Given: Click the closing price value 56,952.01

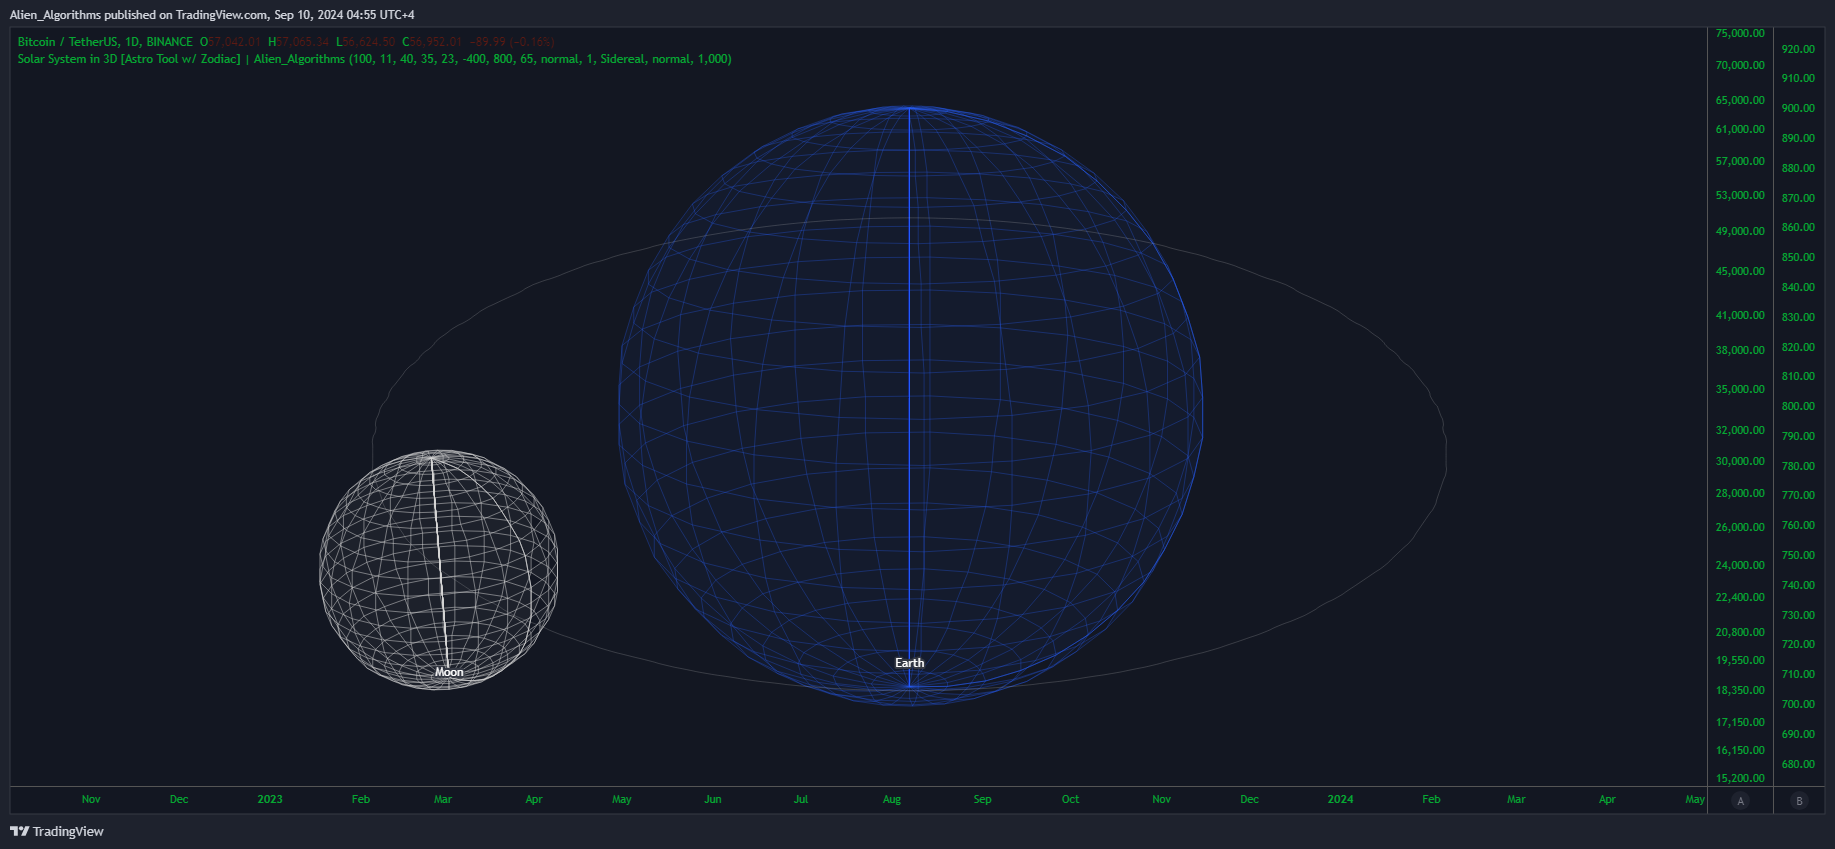Looking at the screenshot, I should click(x=435, y=42).
